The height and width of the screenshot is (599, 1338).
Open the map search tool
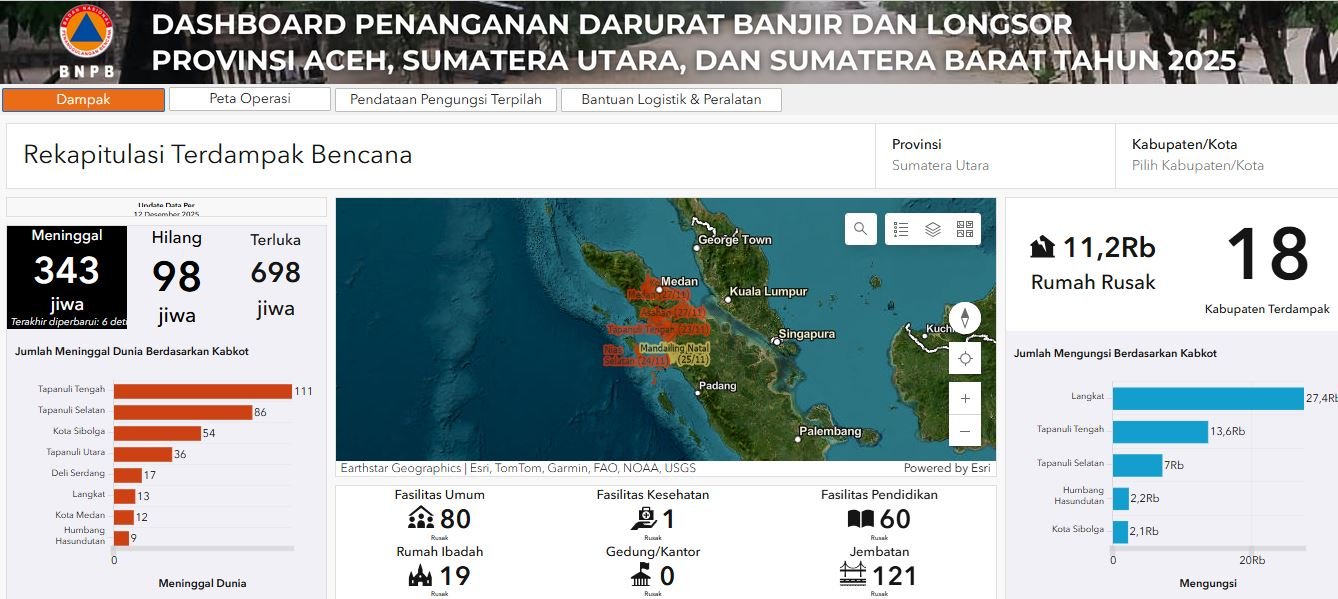tap(860, 229)
